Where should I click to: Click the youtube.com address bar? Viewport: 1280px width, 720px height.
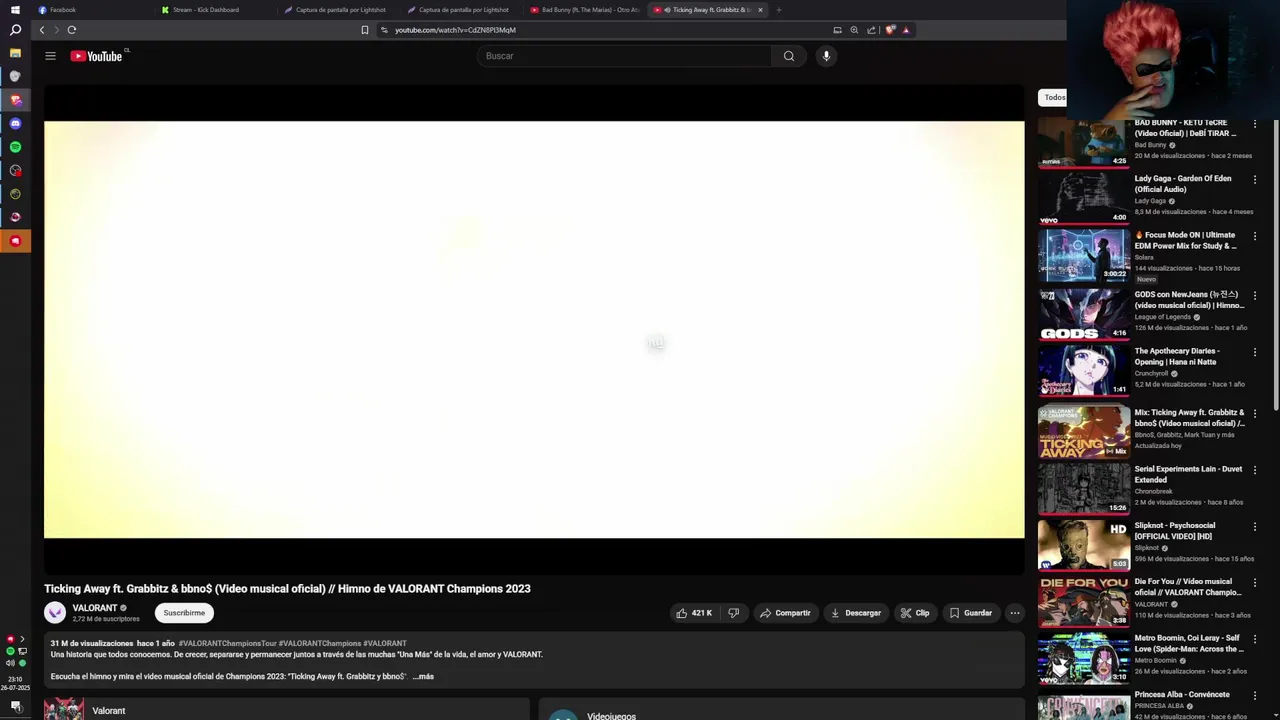[600, 30]
